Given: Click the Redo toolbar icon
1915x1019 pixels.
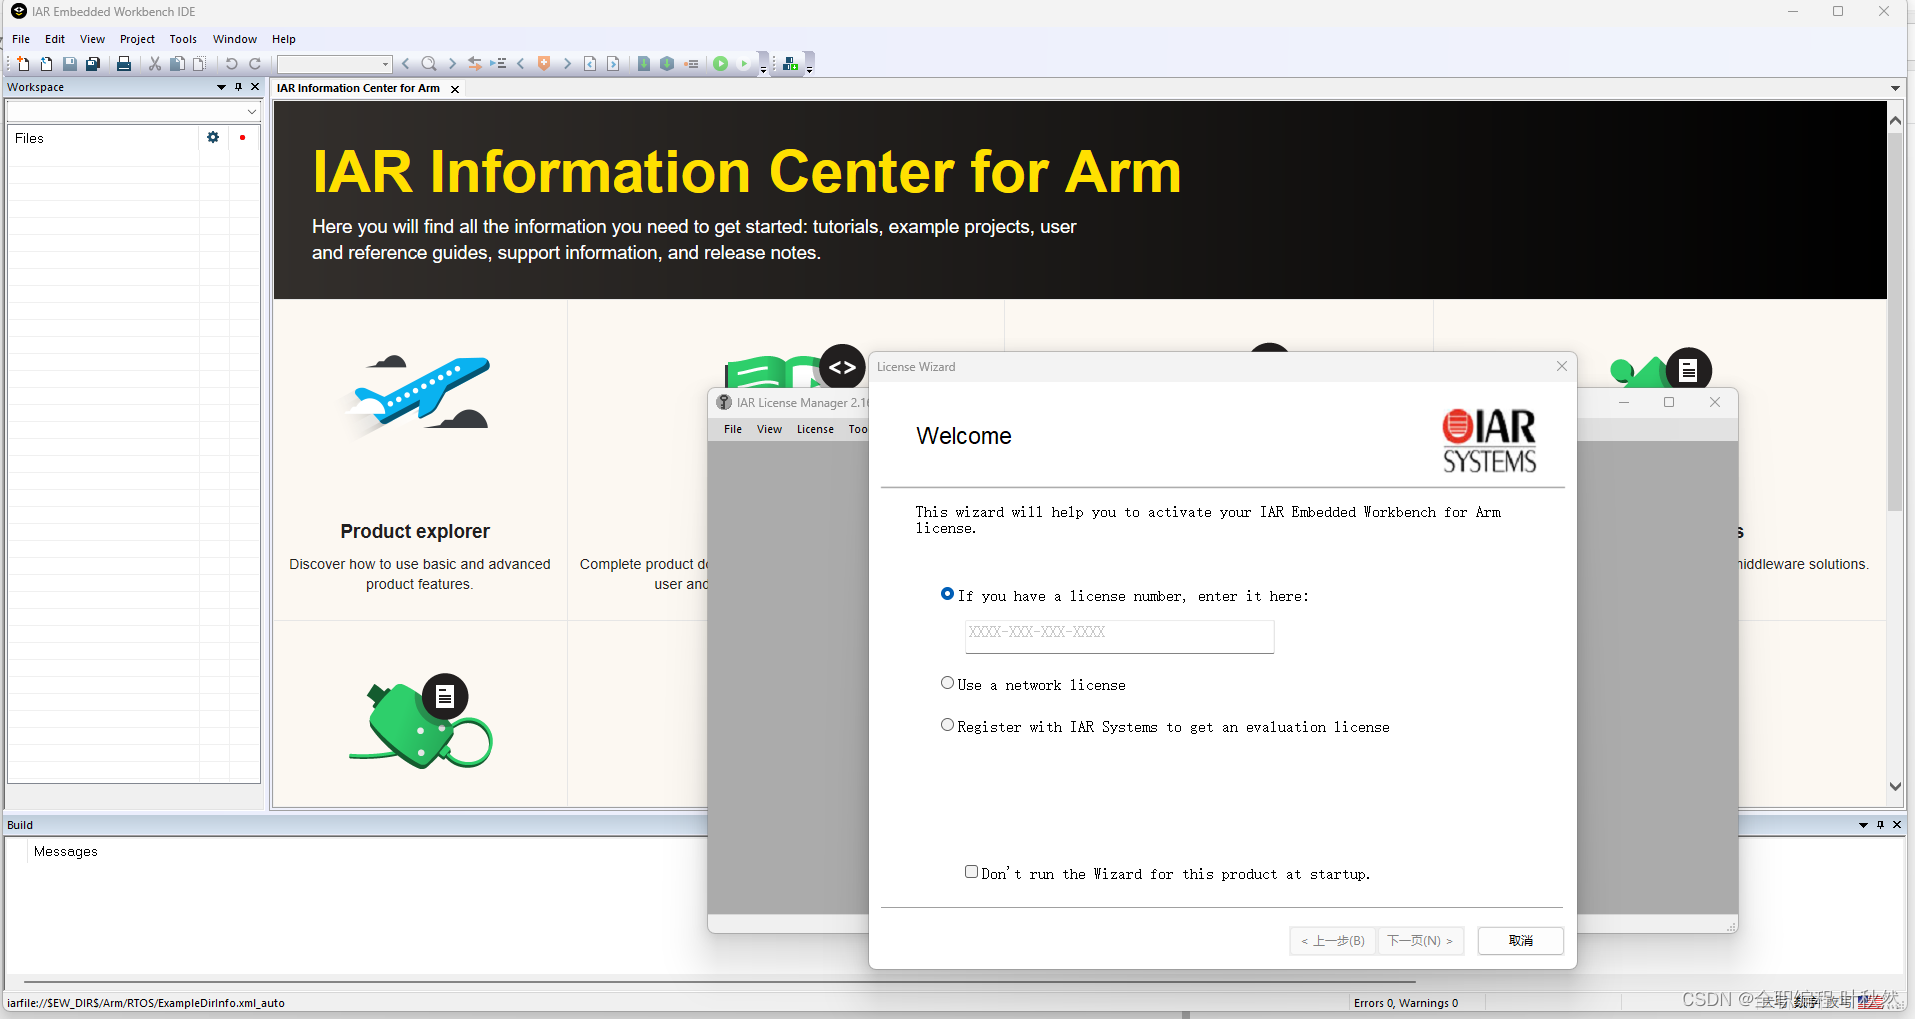Looking at the screenshot, I should click(x=255, y=64).
